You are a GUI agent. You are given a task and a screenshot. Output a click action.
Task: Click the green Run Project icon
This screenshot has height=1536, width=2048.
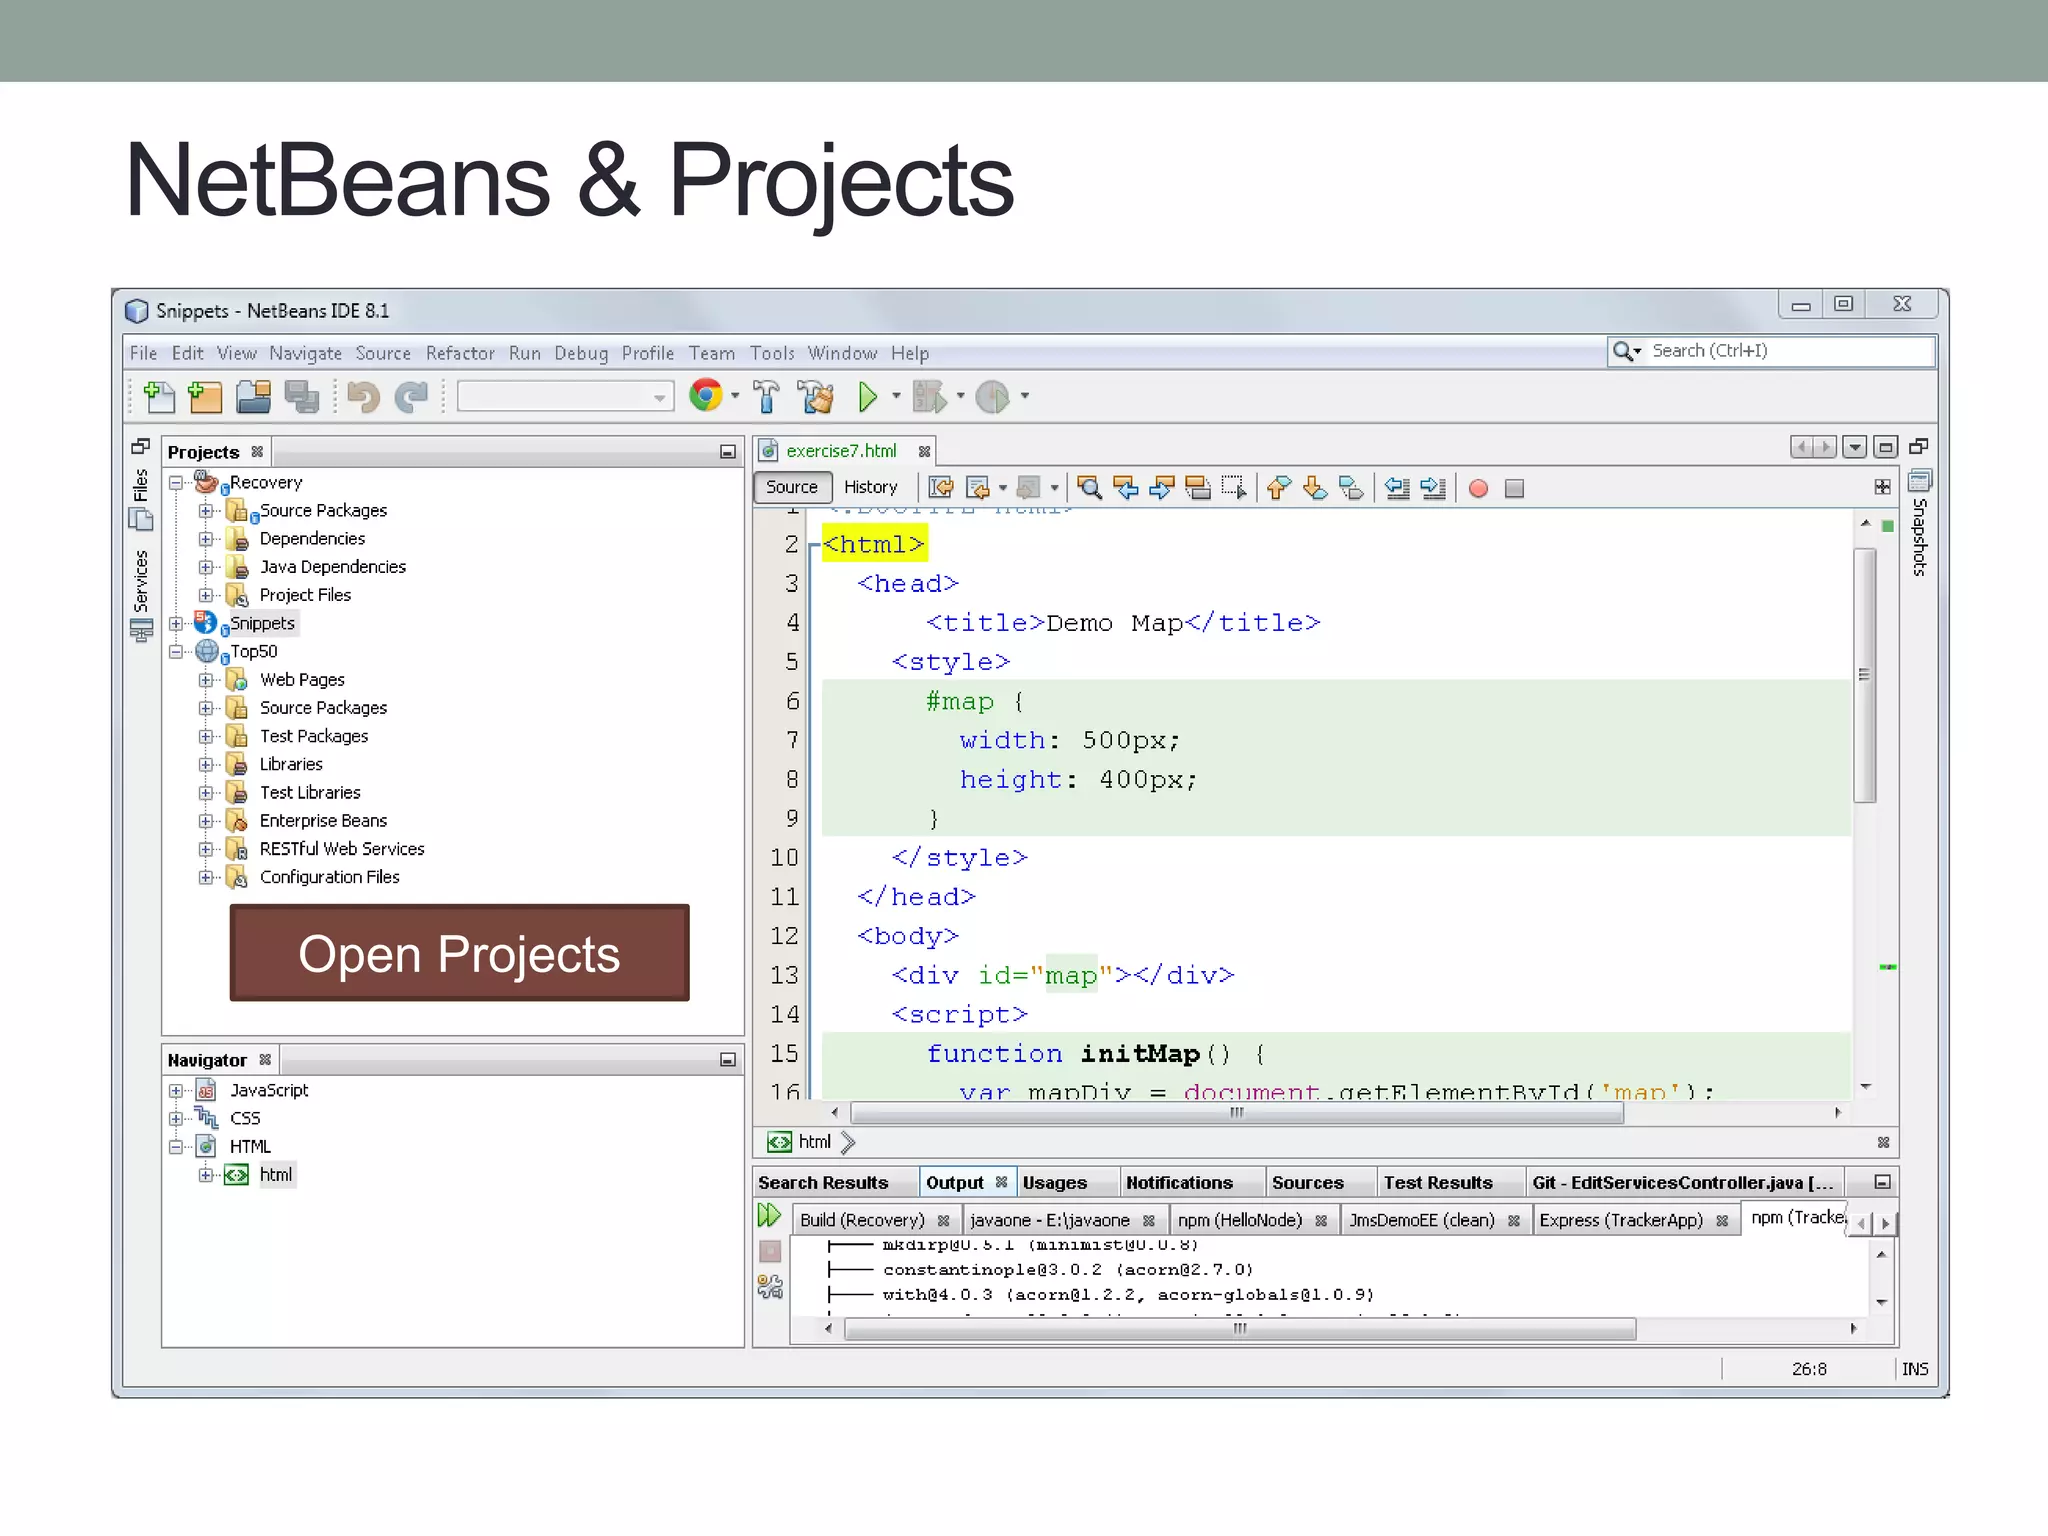click(868, 397)
